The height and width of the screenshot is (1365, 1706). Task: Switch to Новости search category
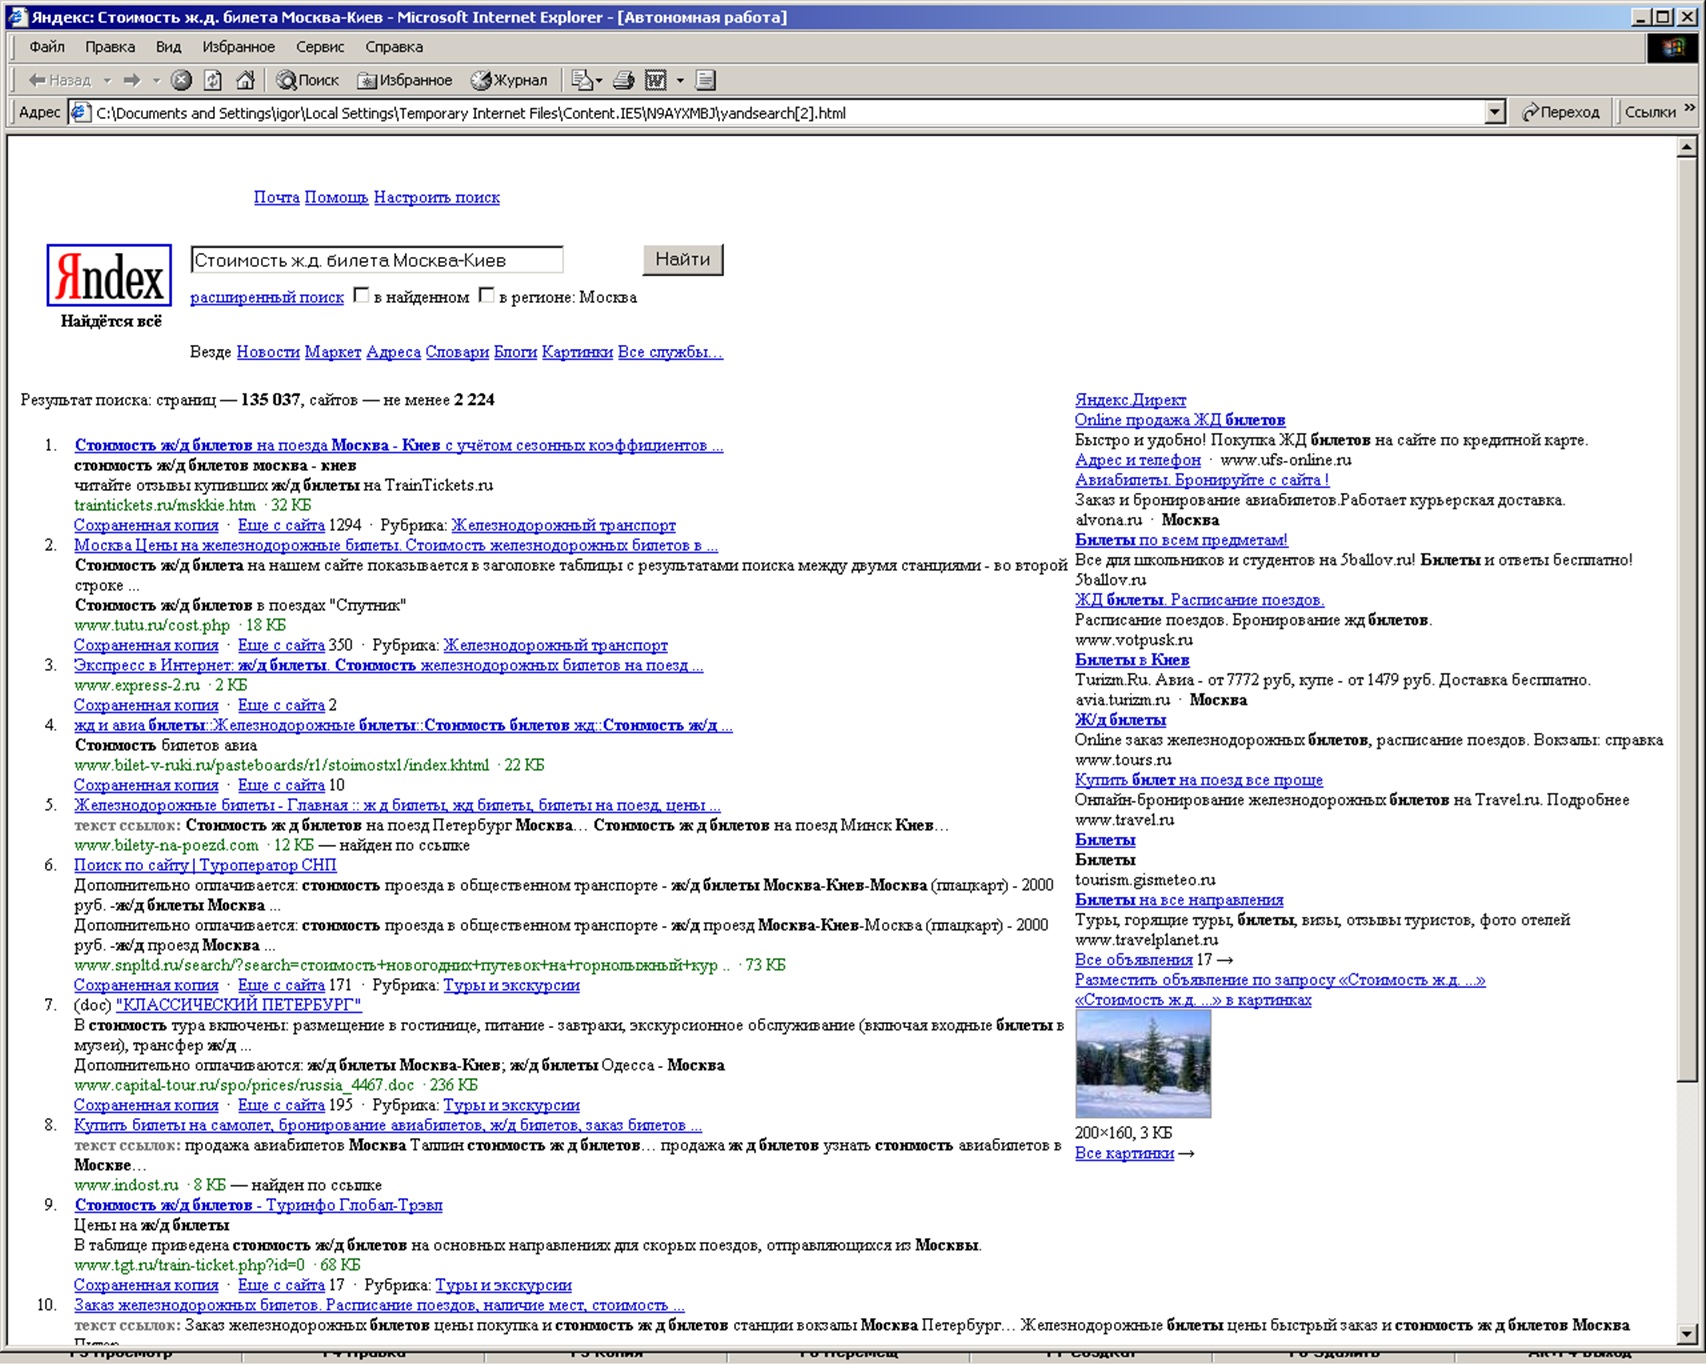point(268,352)
